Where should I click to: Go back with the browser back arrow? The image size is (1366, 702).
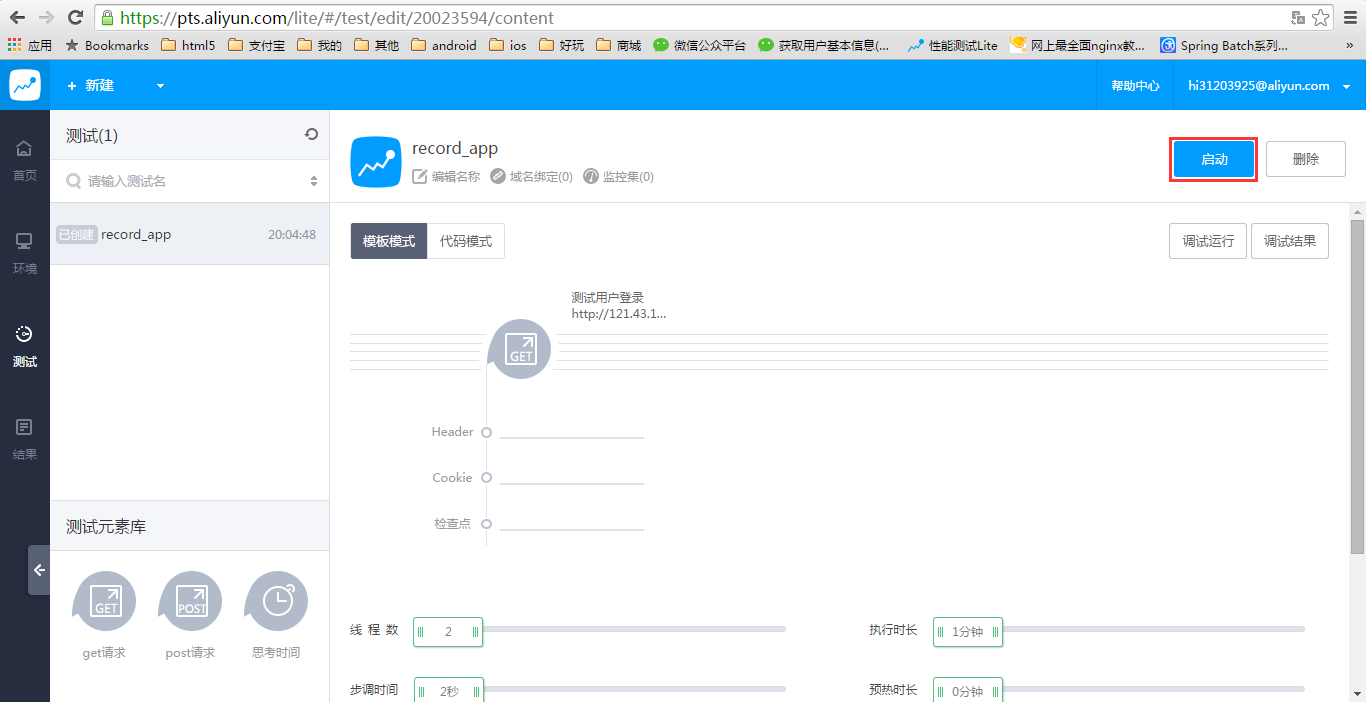point(17,17)
